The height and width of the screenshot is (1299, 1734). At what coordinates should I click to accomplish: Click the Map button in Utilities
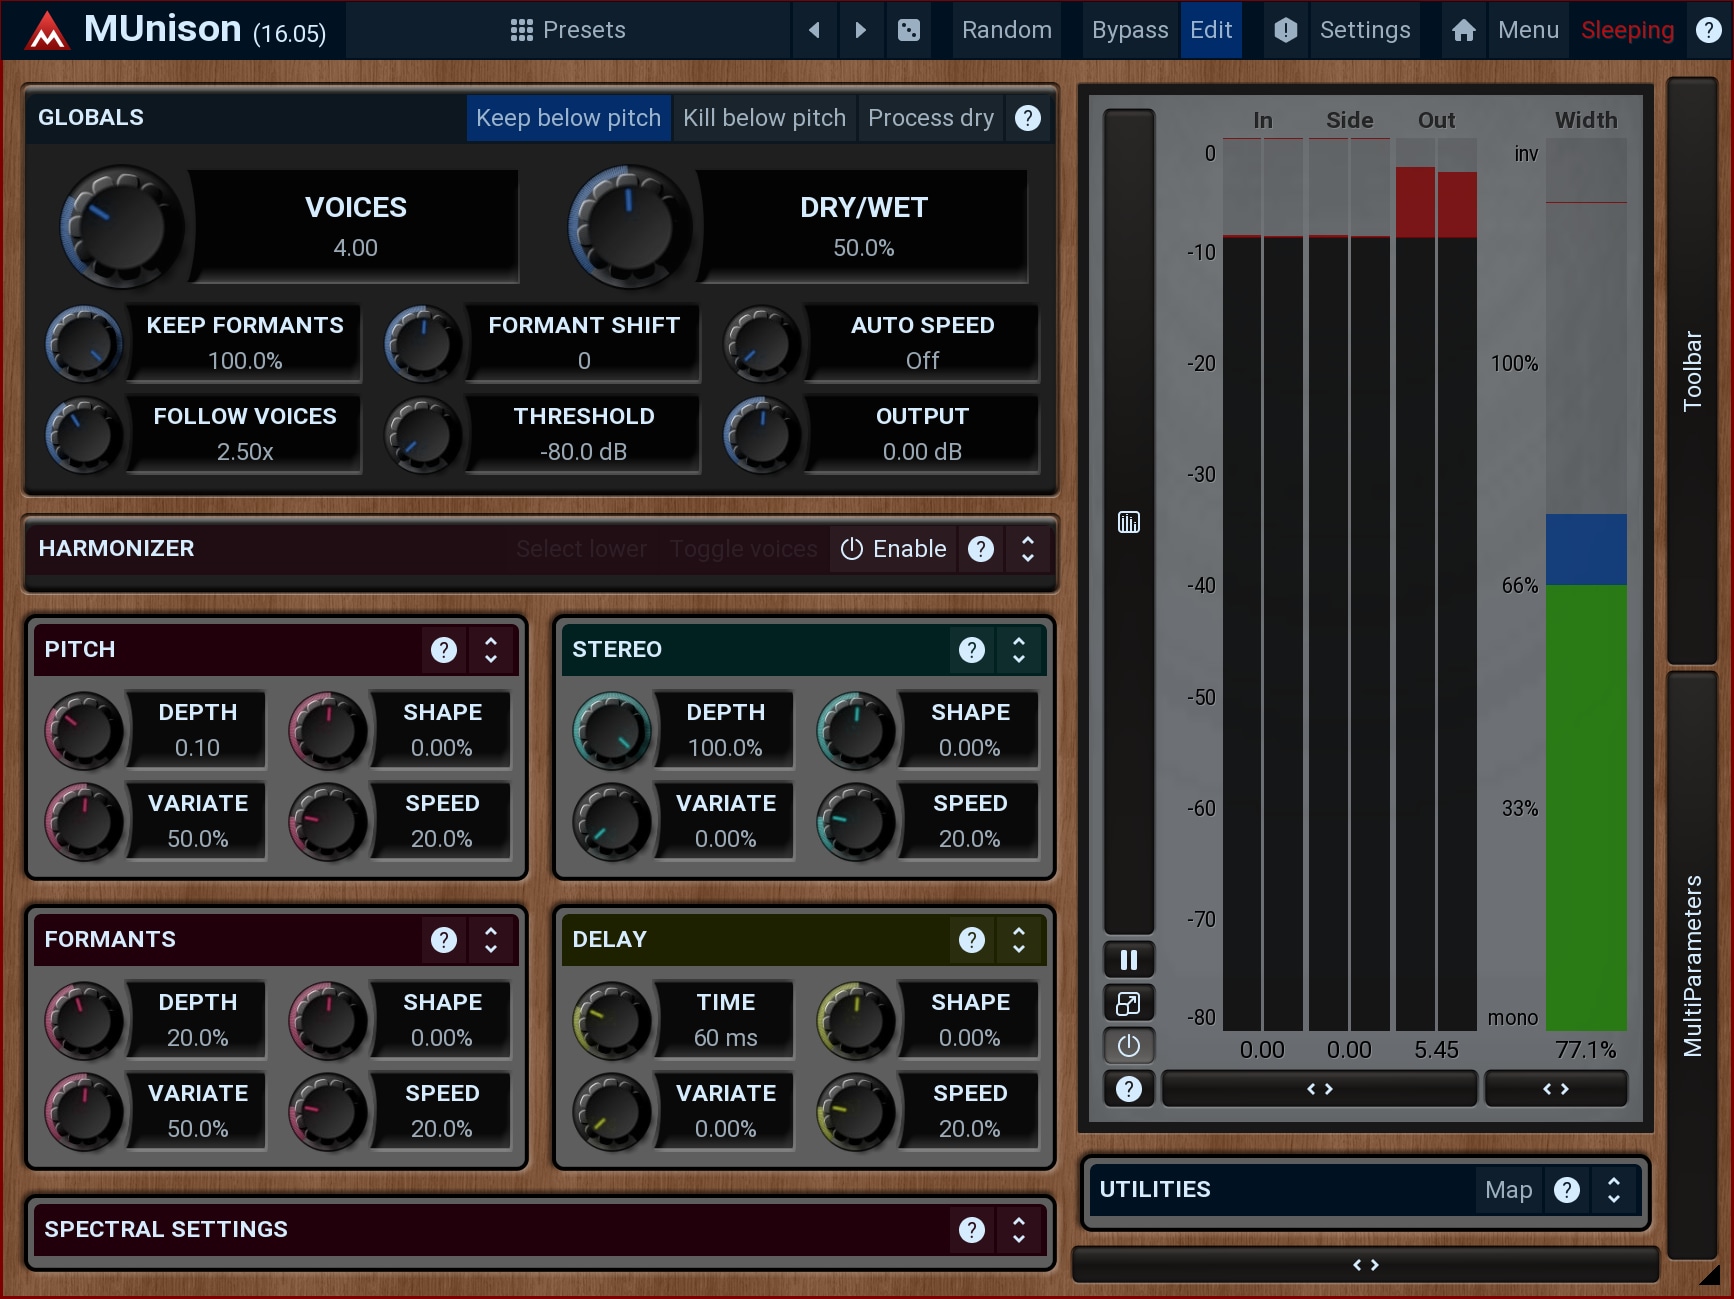point(1508,1190)
